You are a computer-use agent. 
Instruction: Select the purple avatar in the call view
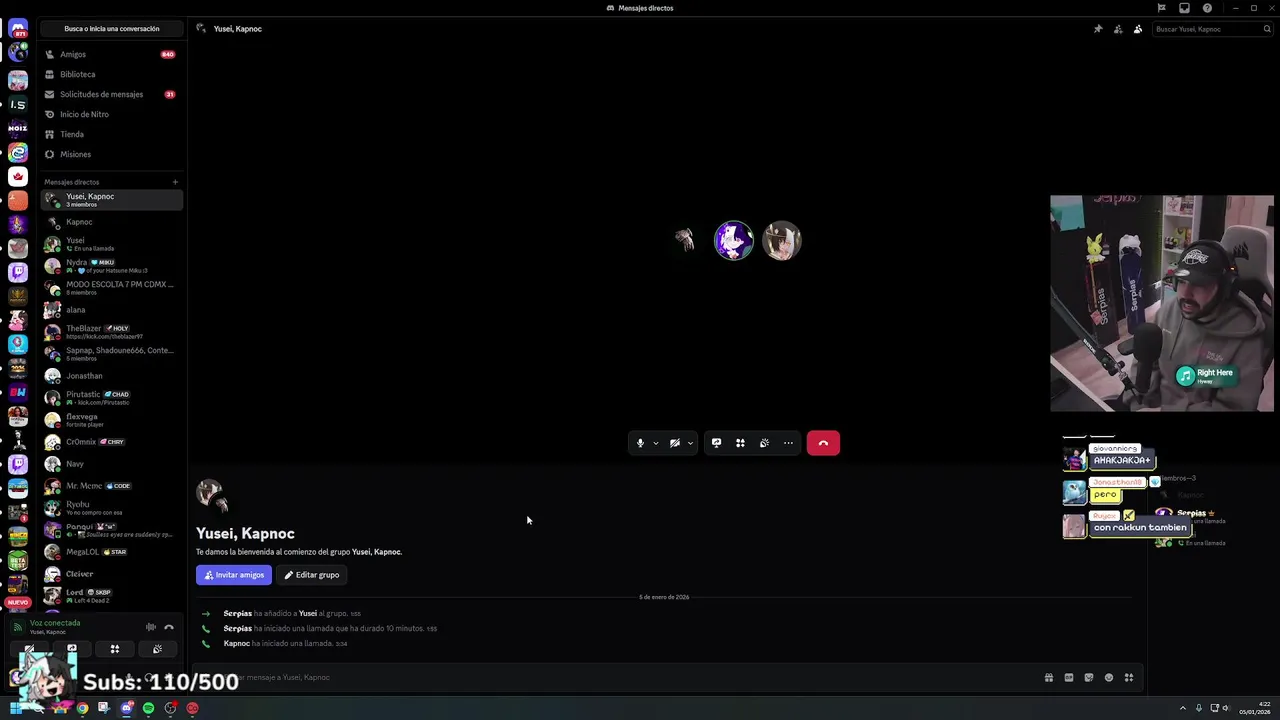734,241
